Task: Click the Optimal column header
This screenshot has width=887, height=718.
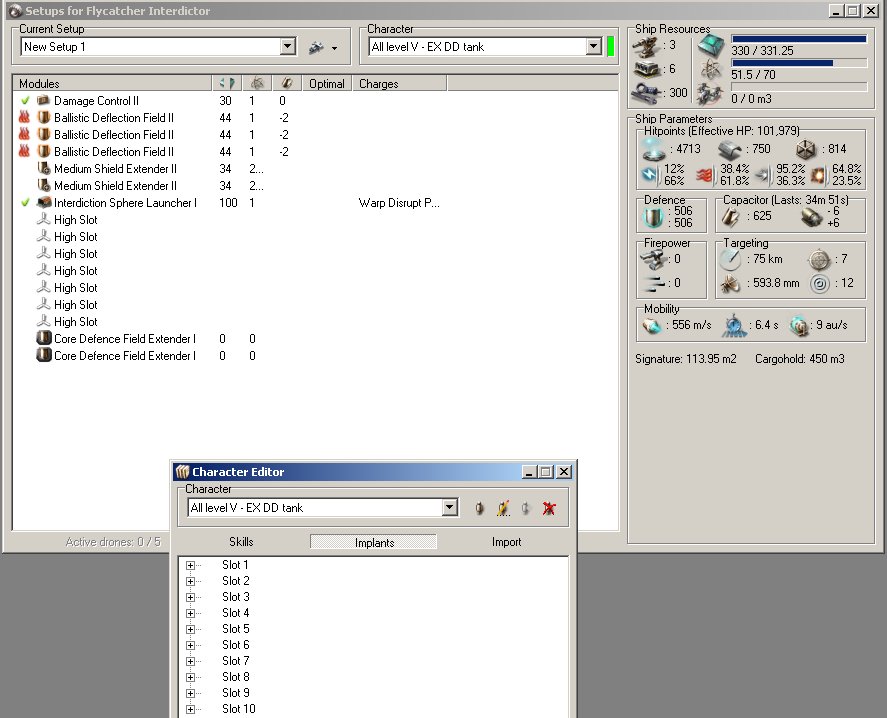Action: [x=327, y=84]
